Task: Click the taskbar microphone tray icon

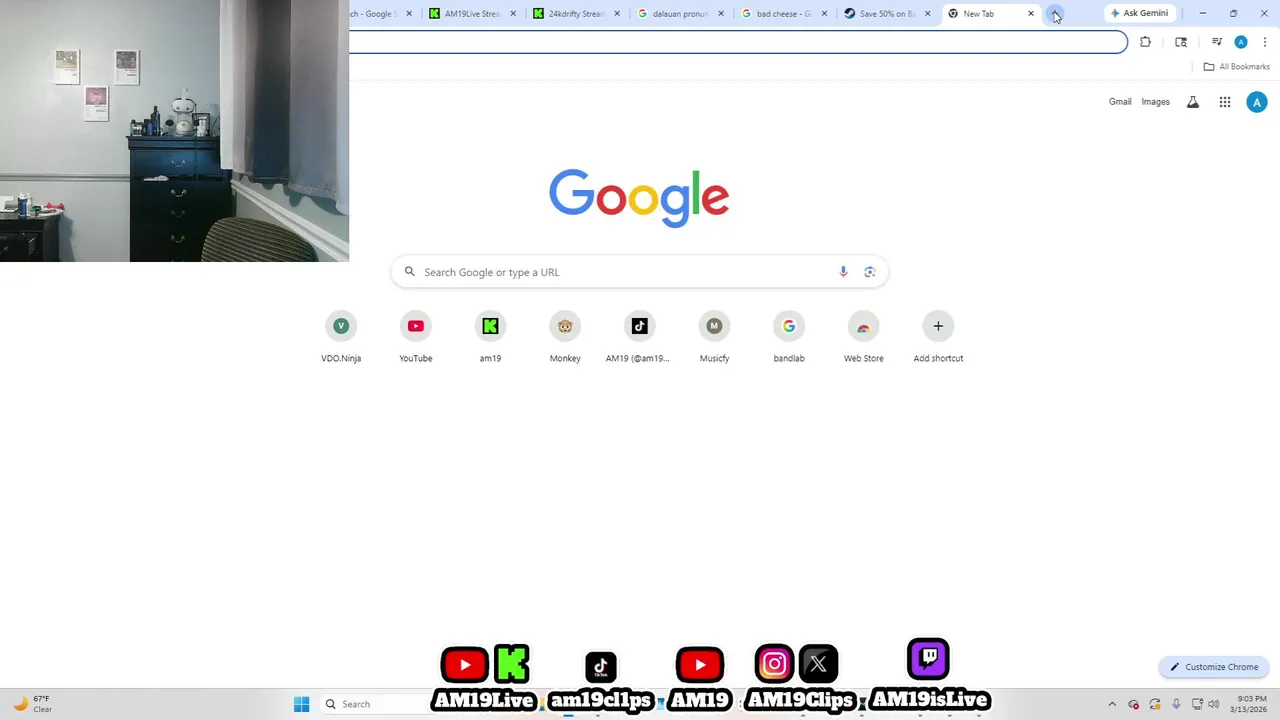Action: click(1176, 704)
